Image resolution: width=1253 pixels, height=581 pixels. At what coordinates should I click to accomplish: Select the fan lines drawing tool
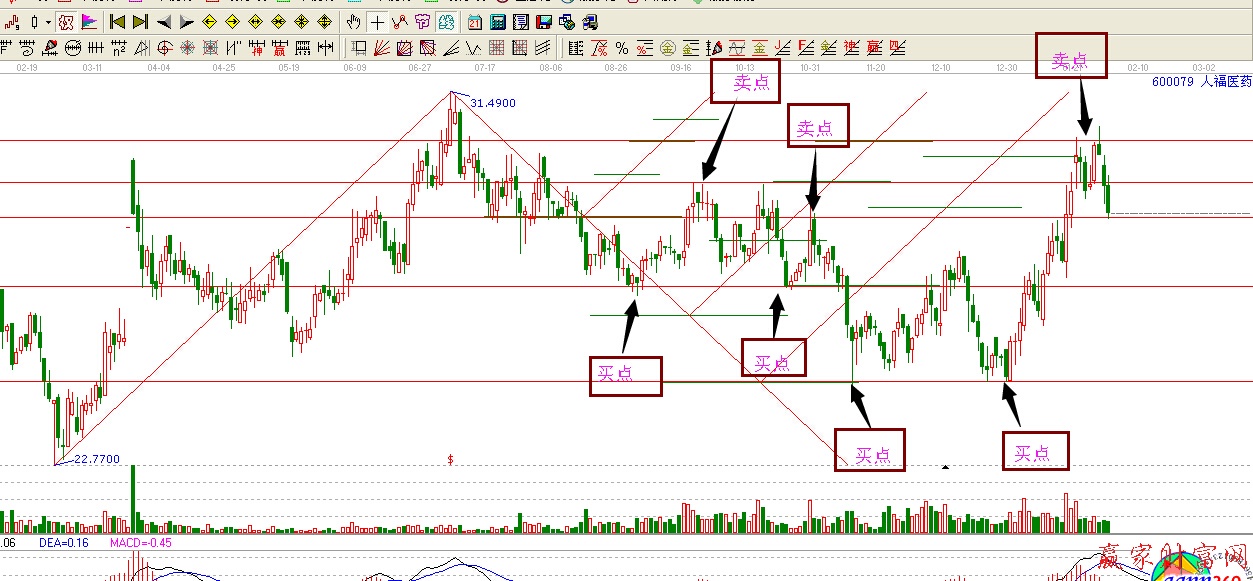pyautogui.click(x=382, y=47)
